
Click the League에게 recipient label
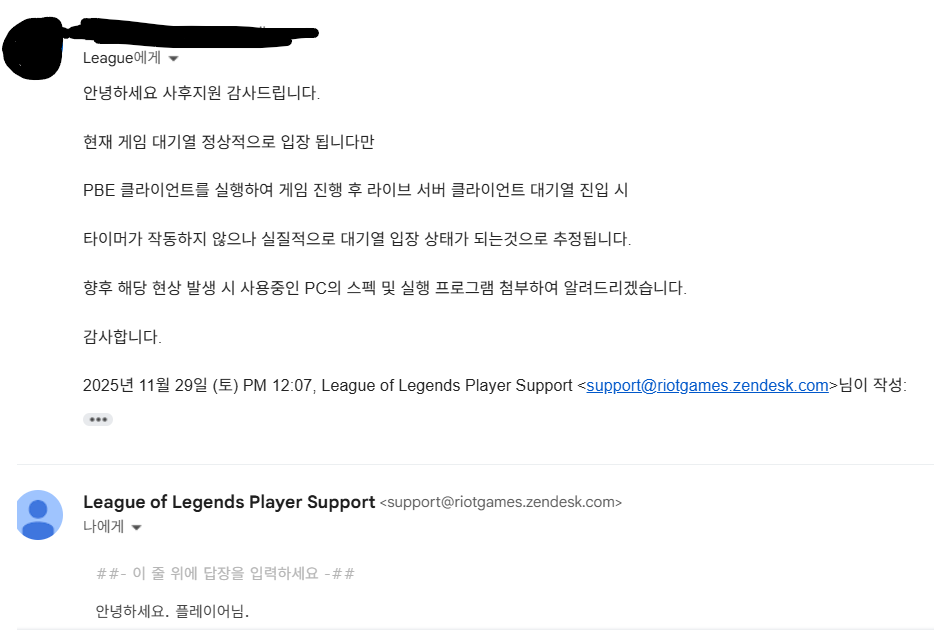pos(122,58)
